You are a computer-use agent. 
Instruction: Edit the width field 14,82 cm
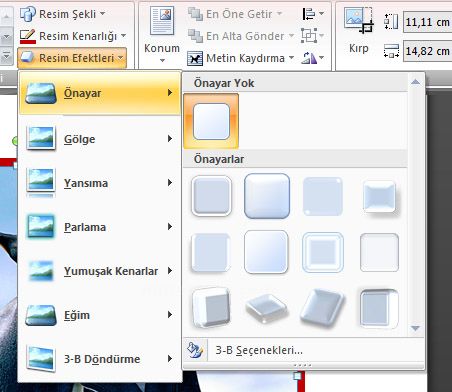point(427,51)
